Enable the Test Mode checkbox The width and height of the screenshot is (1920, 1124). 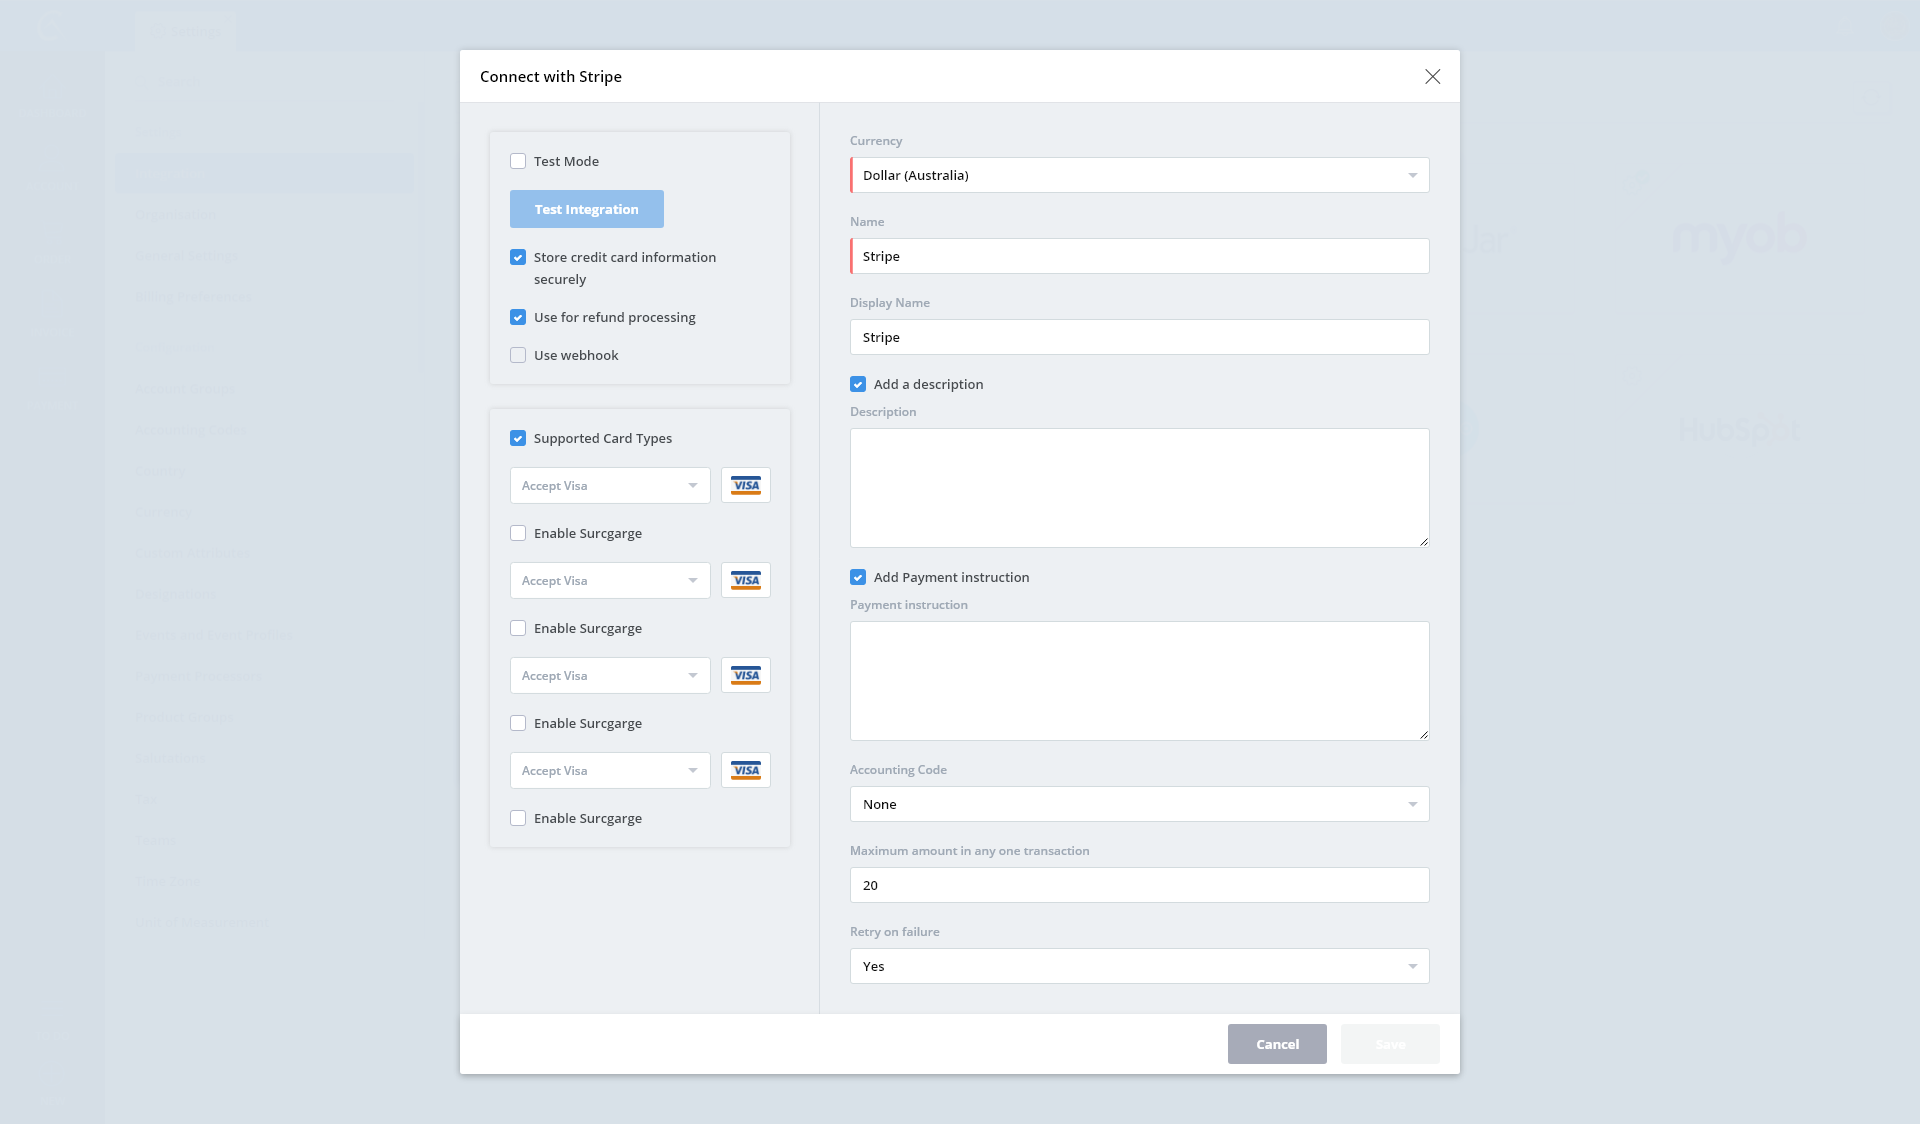(x=518, y=161)
